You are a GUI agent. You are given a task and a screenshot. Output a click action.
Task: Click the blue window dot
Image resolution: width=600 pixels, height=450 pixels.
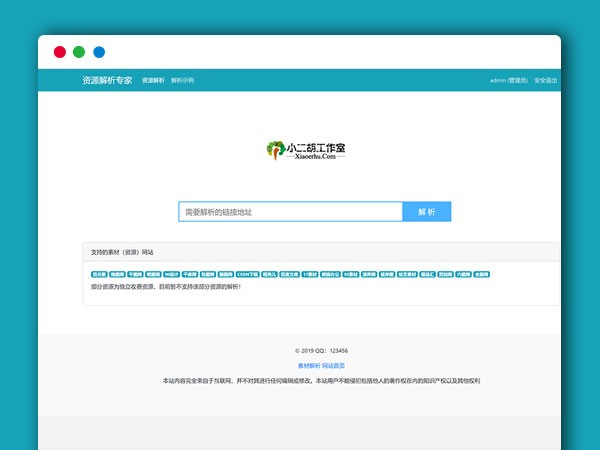99,51
